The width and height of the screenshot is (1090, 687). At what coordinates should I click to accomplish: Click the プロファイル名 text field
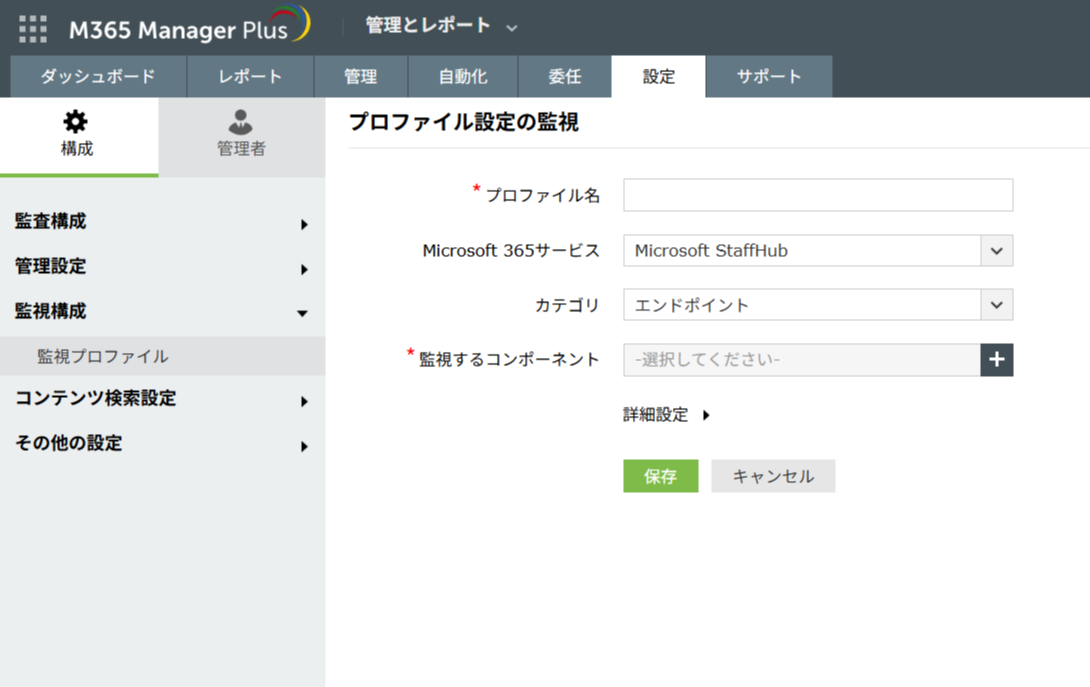click(x=817, y=195)
